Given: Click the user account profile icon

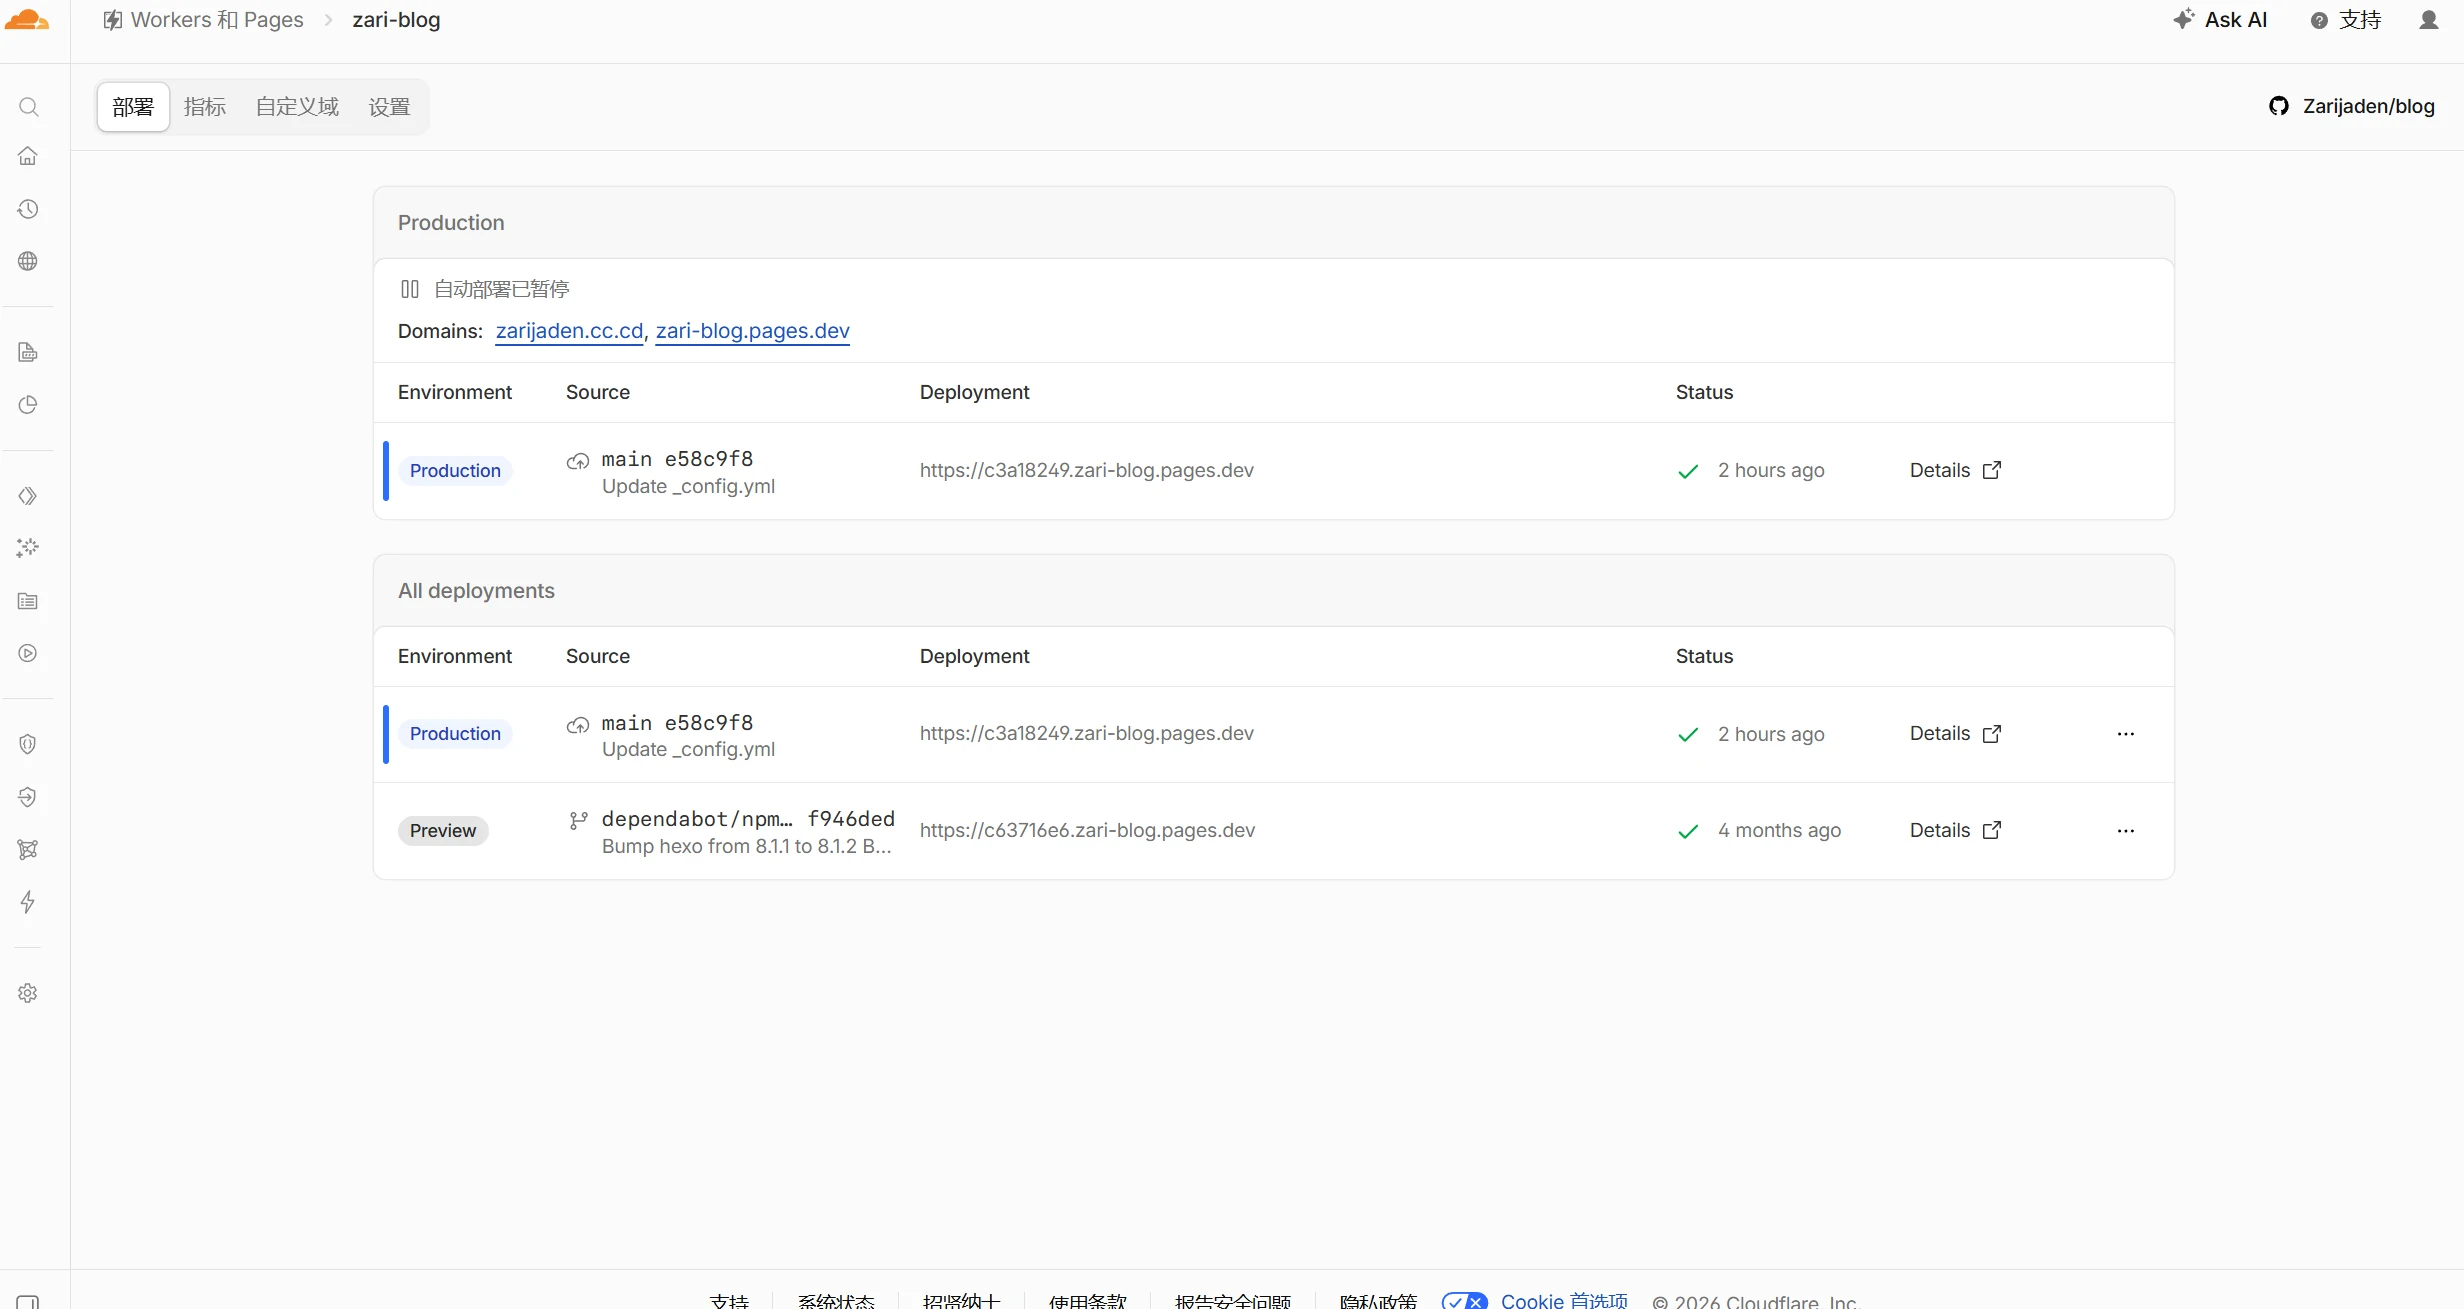Looking at the screenshot, I should point(2429,20).
